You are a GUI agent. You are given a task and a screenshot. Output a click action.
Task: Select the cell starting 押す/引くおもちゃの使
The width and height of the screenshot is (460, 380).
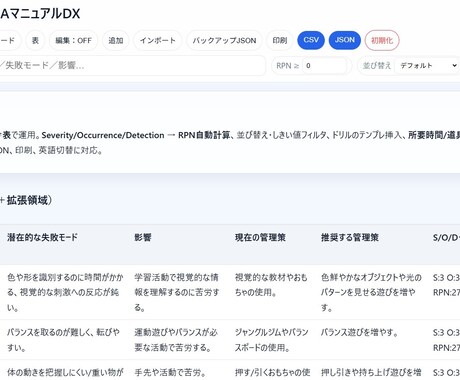[273, 373]
